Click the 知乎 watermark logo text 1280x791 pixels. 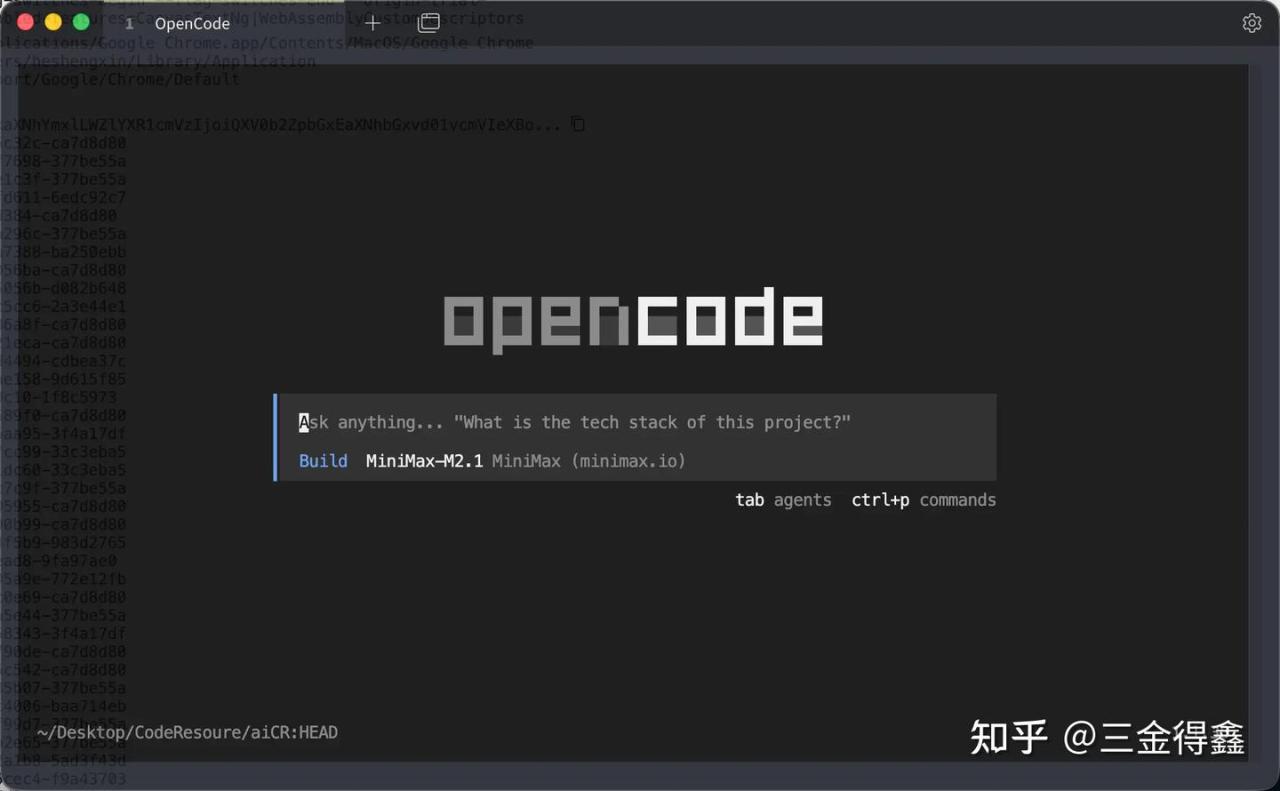(x=1008, y=738)
